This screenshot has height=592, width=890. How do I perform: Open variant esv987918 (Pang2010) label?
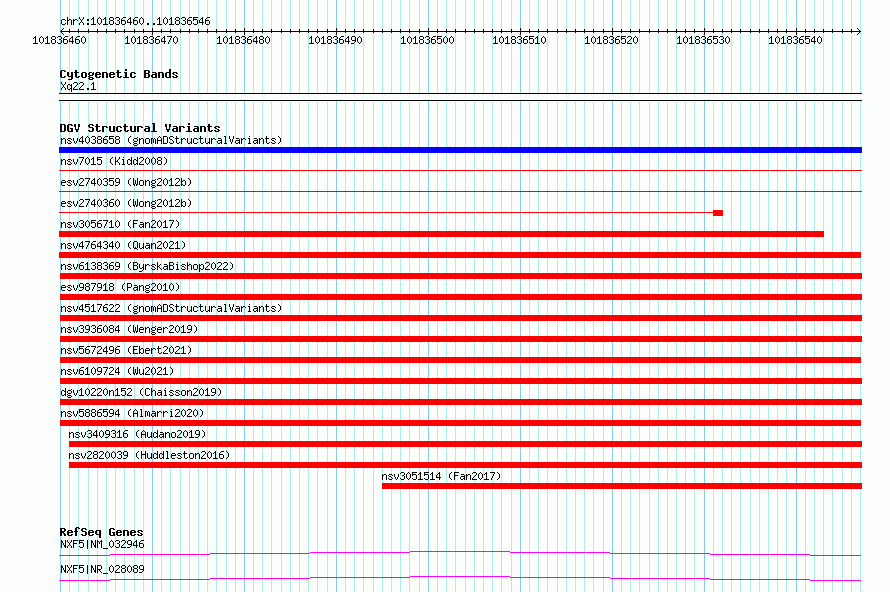pos(120,287)
